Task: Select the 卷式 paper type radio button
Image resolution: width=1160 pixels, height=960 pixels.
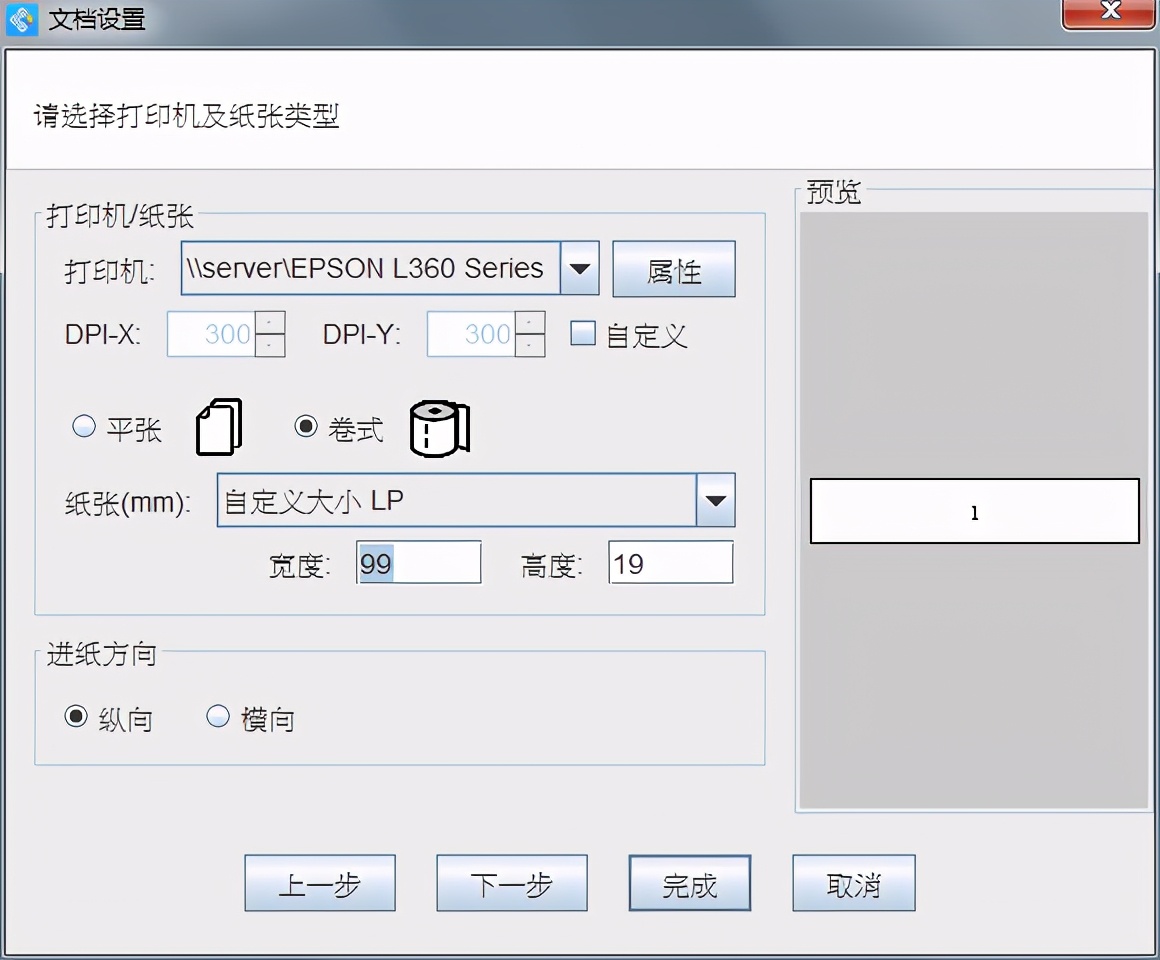Action: click(307, 426)
